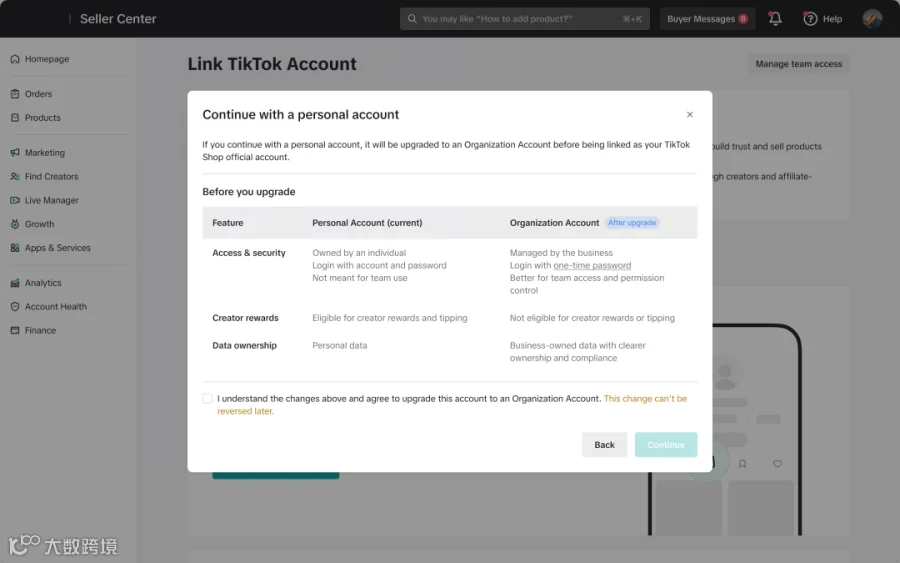Click the profile avatar on phone preview

point(725,374)
